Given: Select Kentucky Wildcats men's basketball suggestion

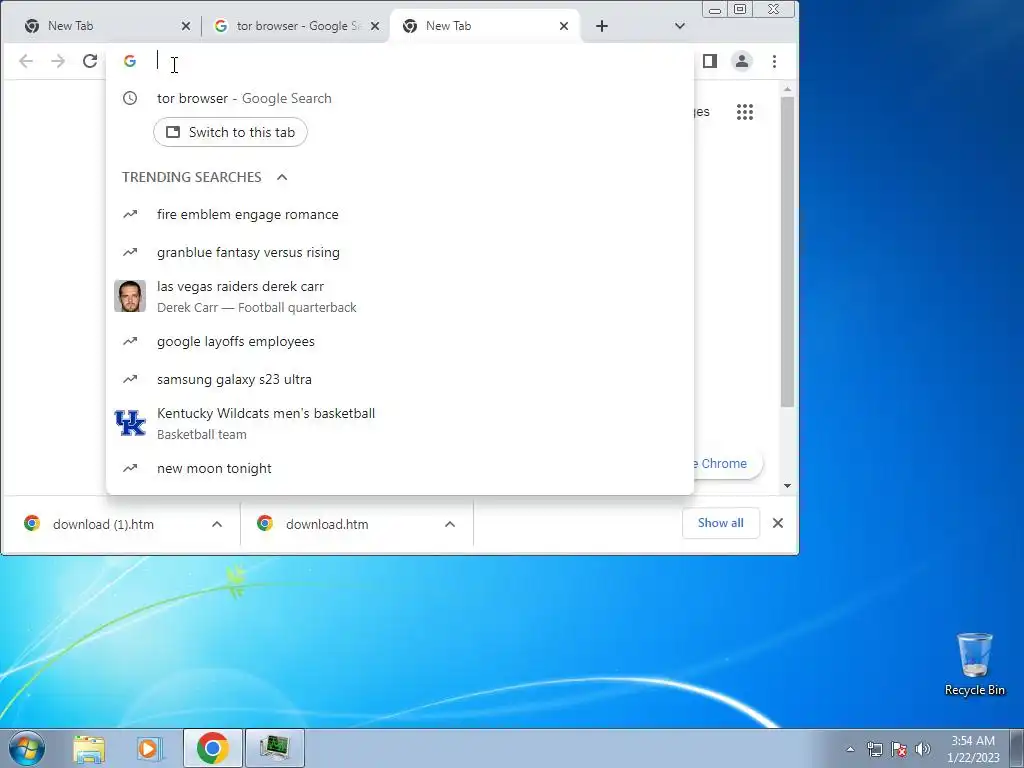Looking at the screenshot, I should point(400,423).
